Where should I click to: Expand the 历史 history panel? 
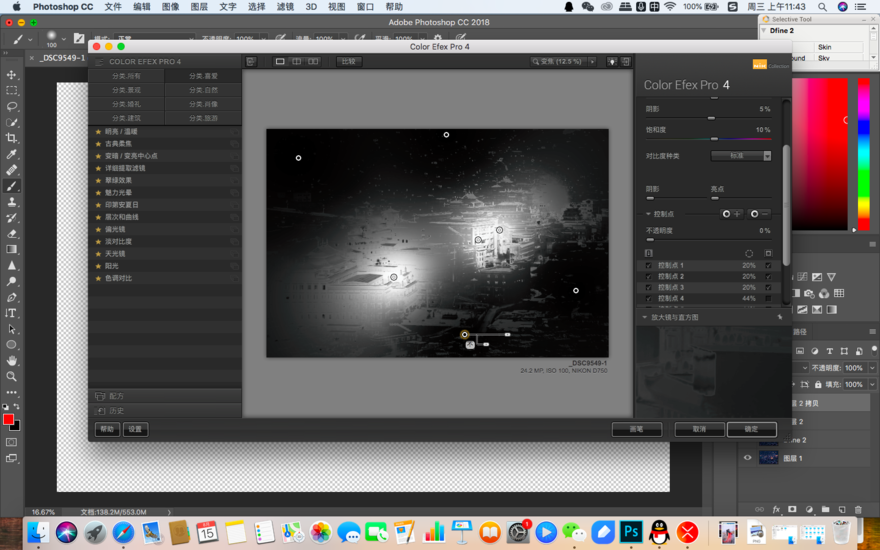click(x=165, y=411)
